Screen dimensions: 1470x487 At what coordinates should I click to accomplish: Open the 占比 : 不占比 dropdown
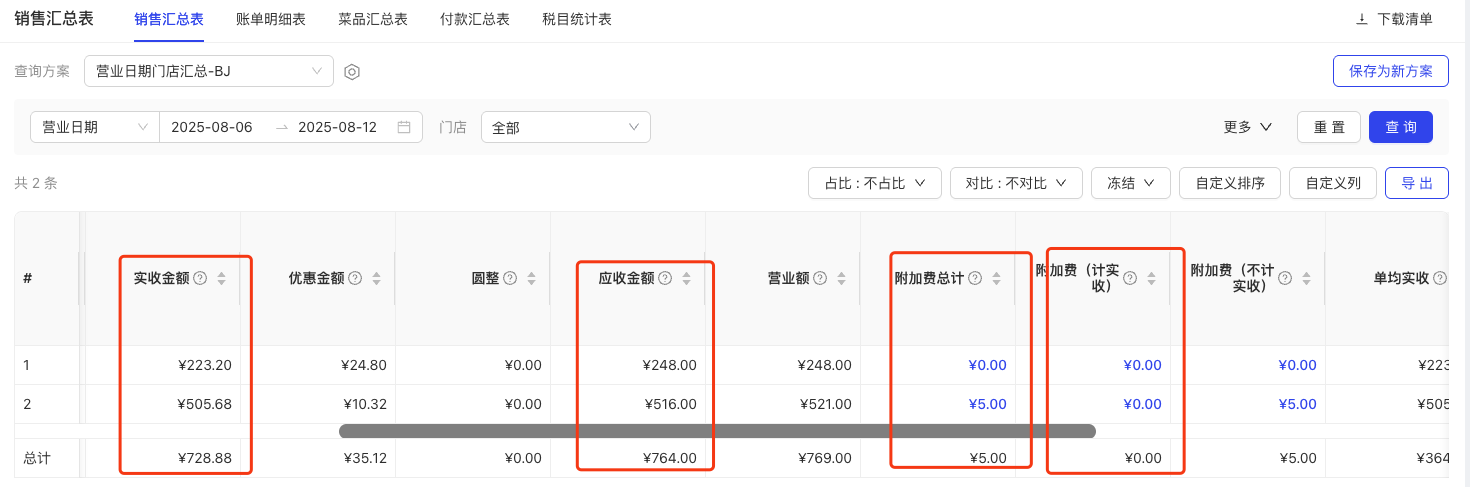pos(874,183)
